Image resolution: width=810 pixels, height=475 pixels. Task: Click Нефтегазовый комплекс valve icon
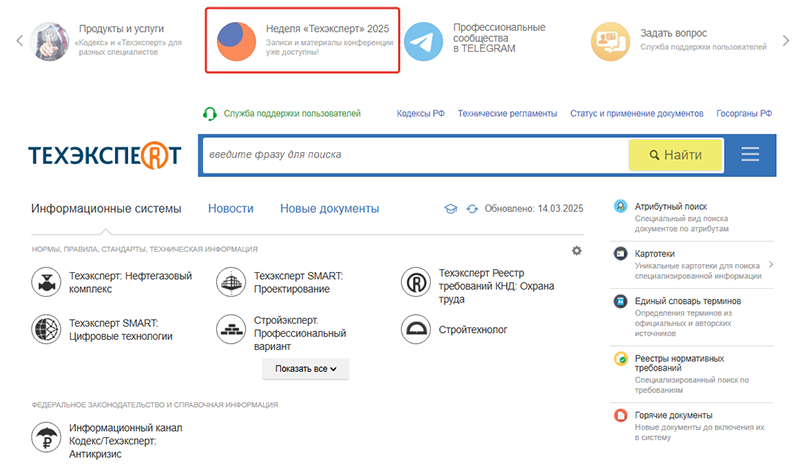pos(46,282)
